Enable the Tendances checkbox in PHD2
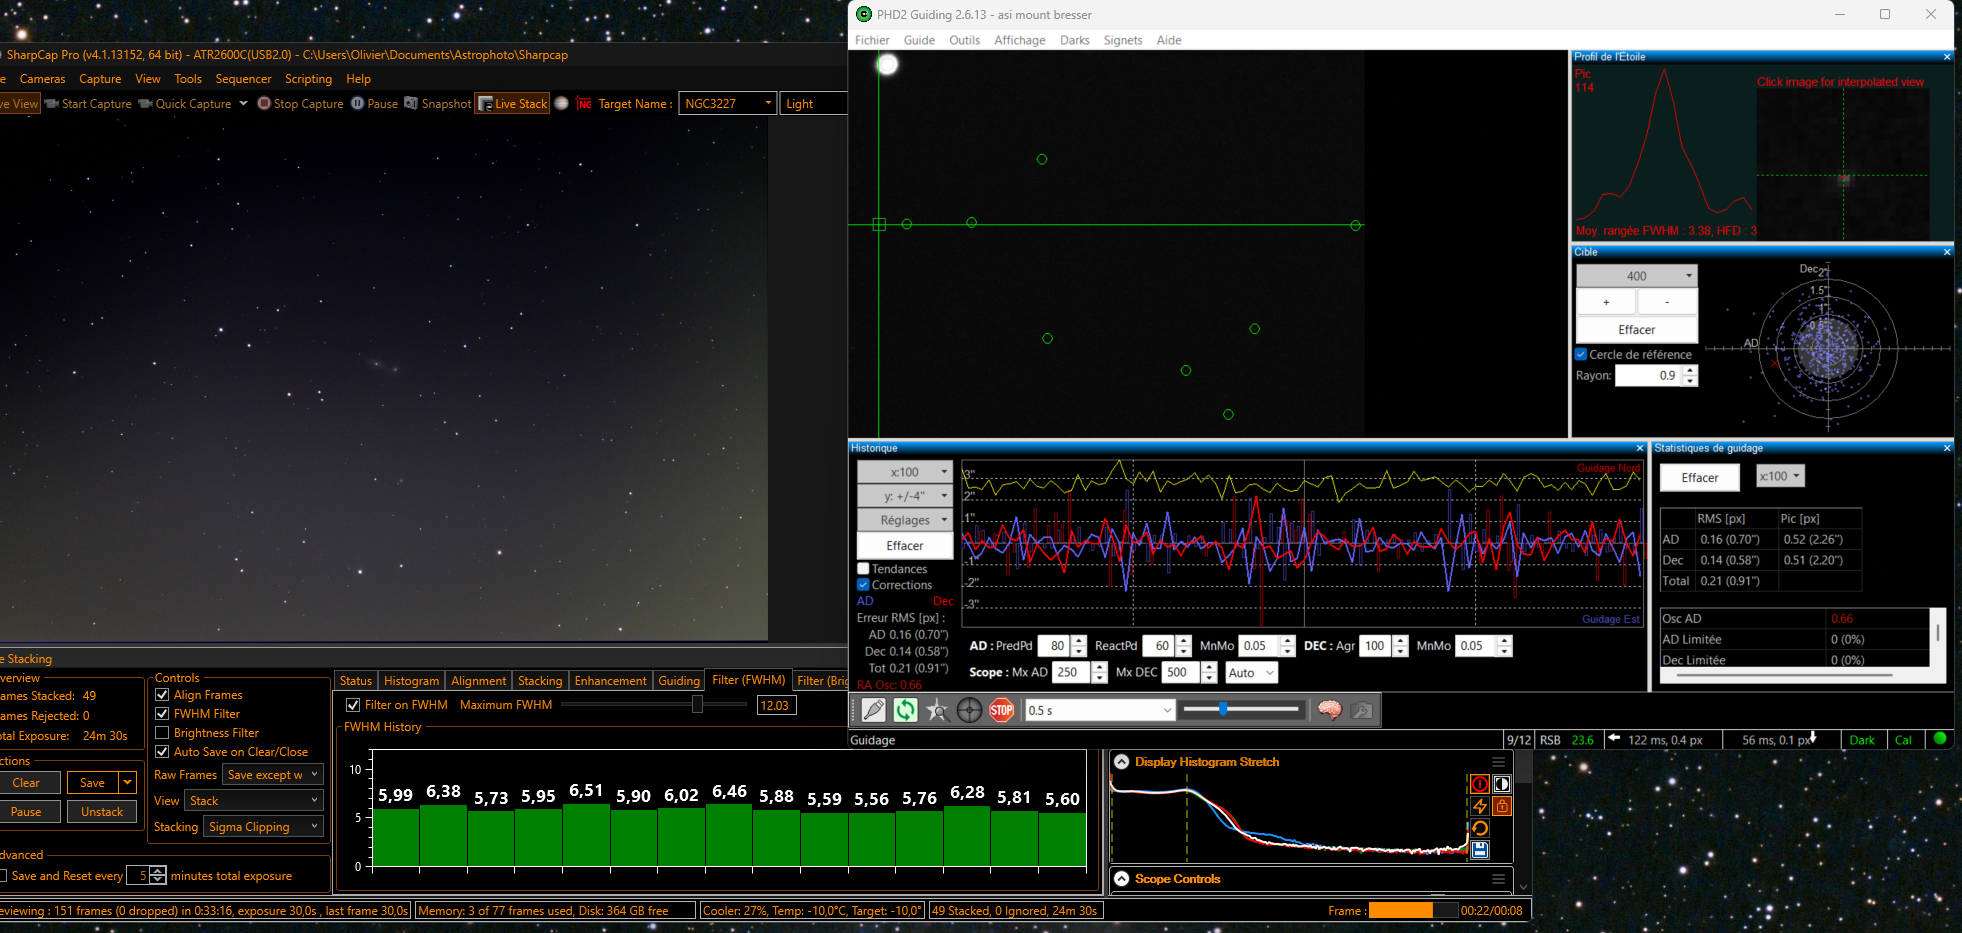The height and width of the screenshot is (933, 1962). 863,569
